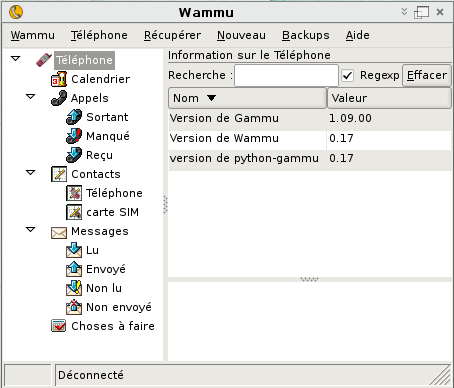Click the carte SIM contacts icon
Image resolution: width=454 pixels, height=388 pixels.
pos(74,212)
